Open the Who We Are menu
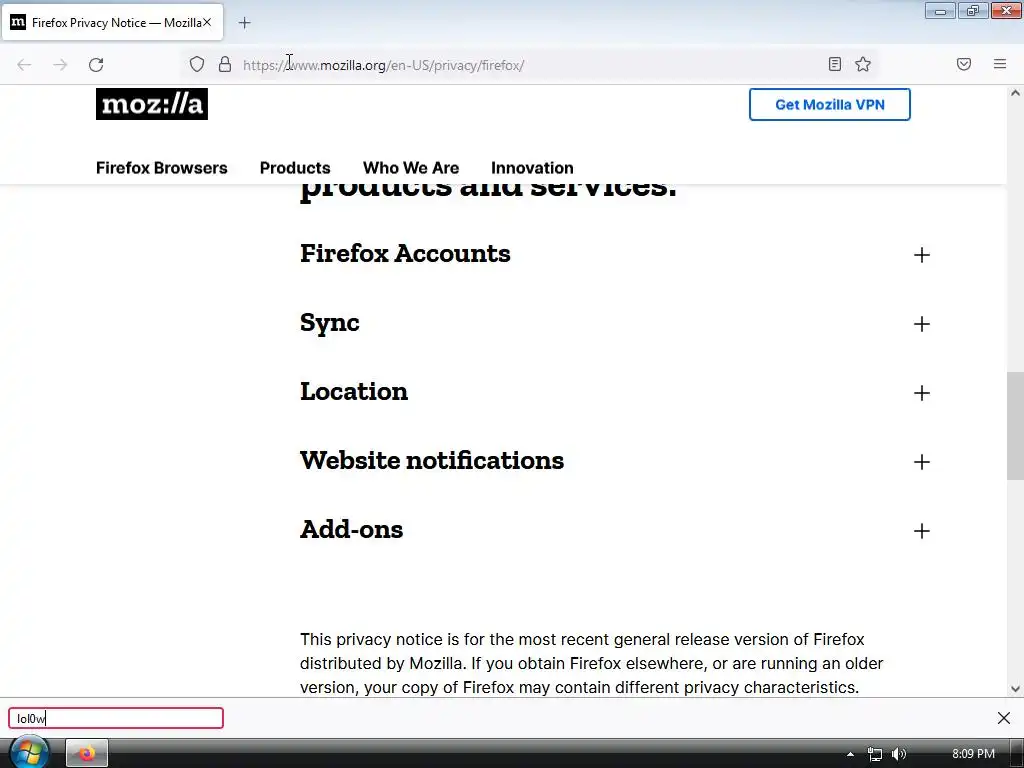The height and width of the screenshot is (768, 1024). 411,168
